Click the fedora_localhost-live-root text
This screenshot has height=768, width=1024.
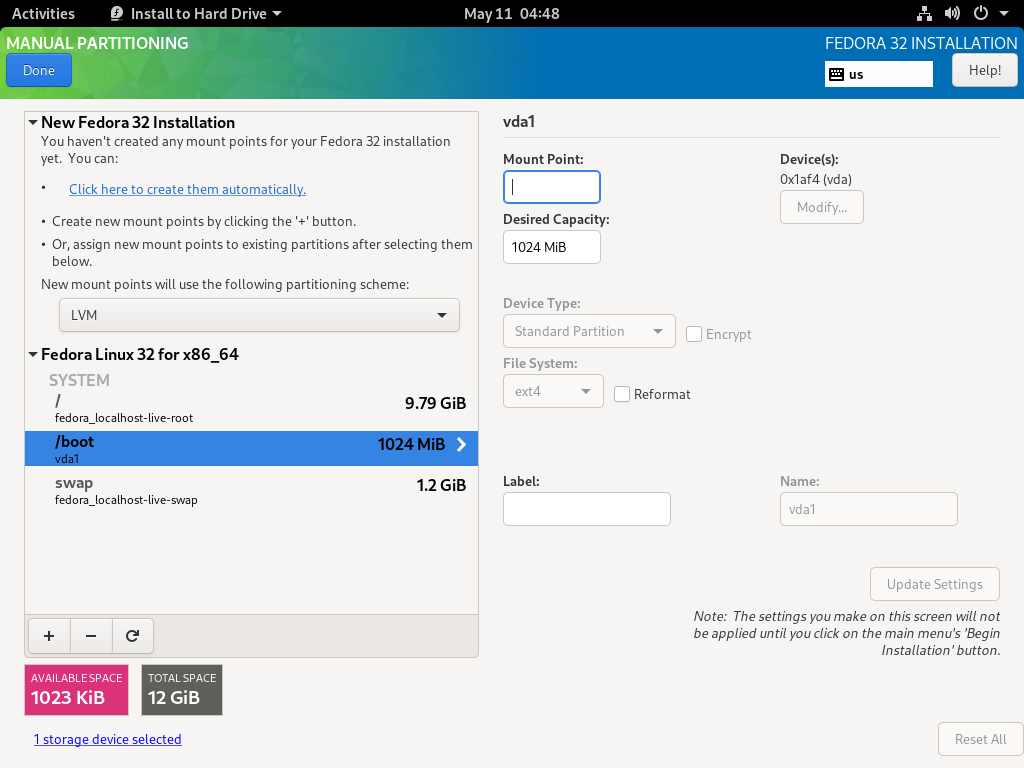point(124,418)
